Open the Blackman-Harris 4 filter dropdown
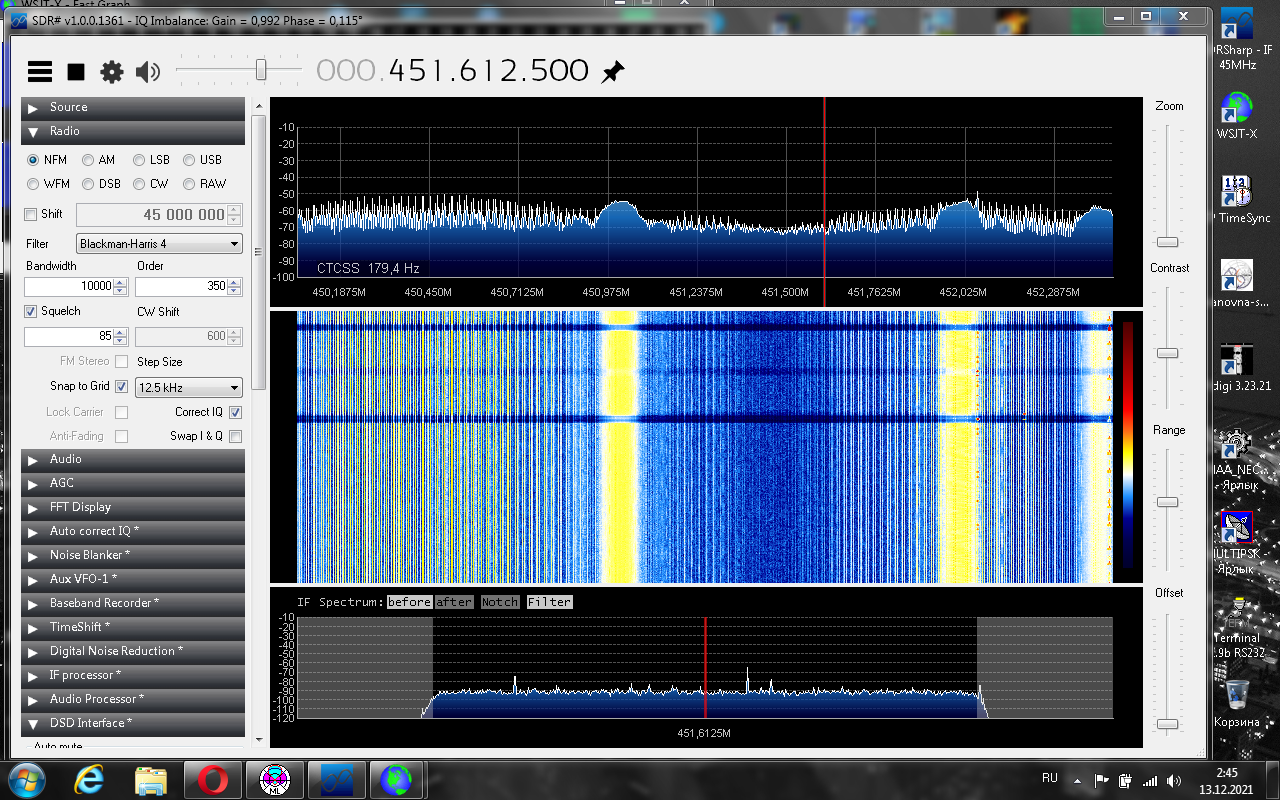 tap(160, 244)
